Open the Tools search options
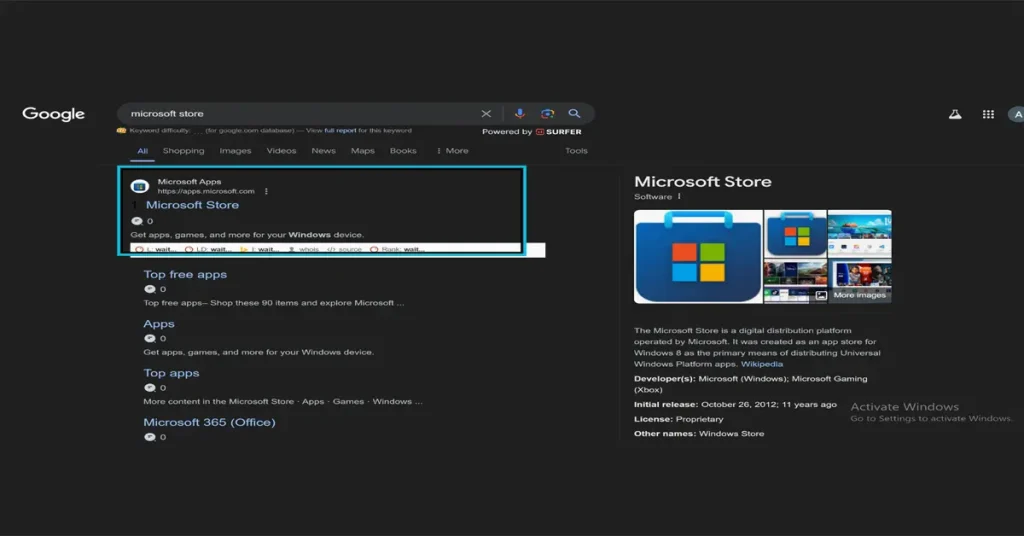Viewport: 1024px width, 536px height. pyautogui.click(x=576, y=151)
